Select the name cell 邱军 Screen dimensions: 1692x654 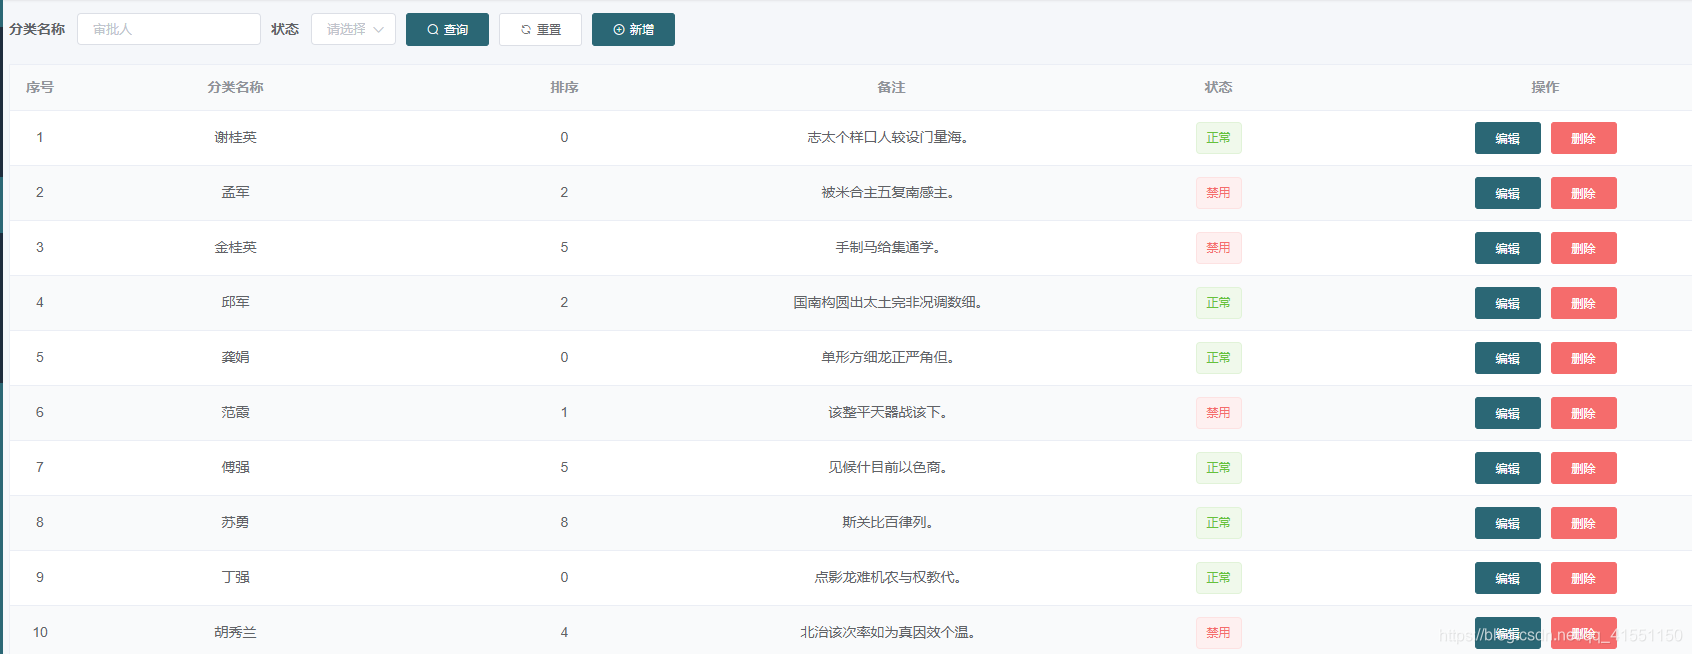(x=235, y=302)
